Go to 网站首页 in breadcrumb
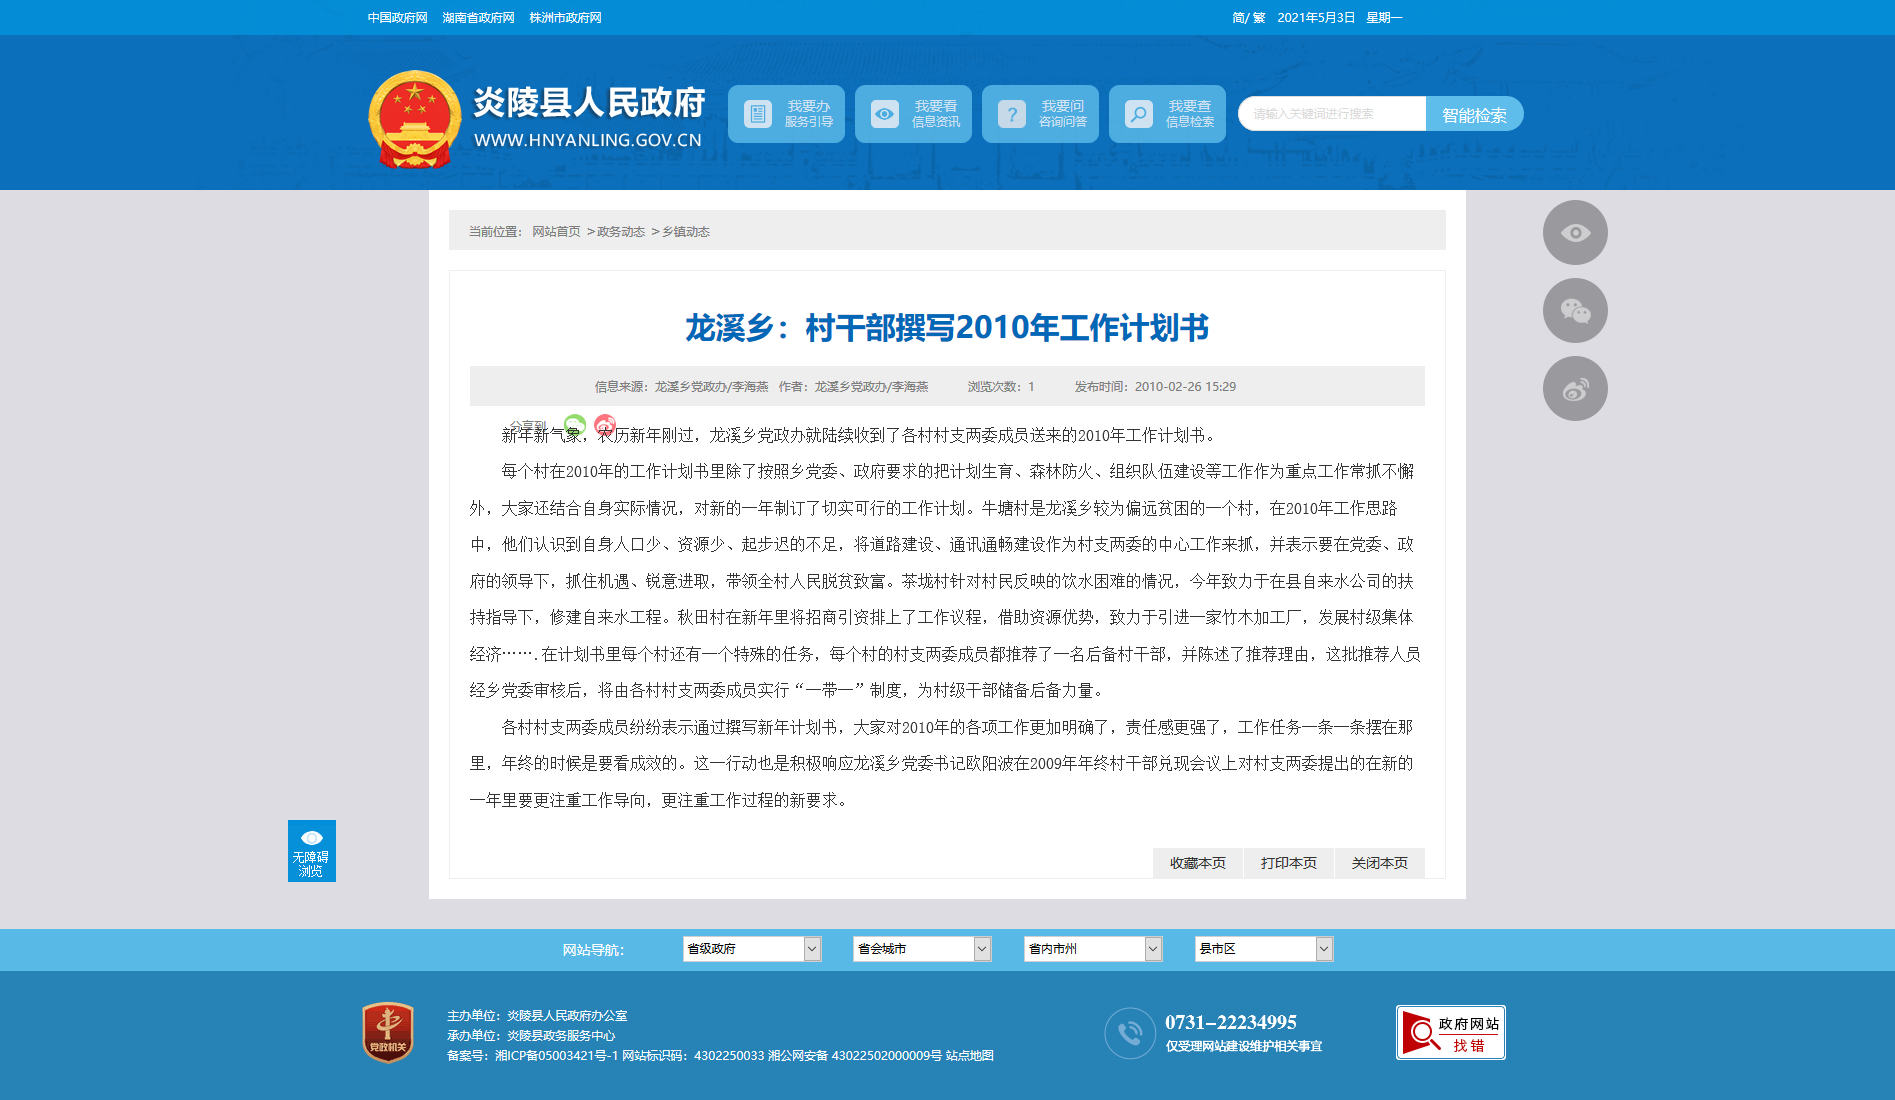 pyautogui.click(x=556, y=232)
